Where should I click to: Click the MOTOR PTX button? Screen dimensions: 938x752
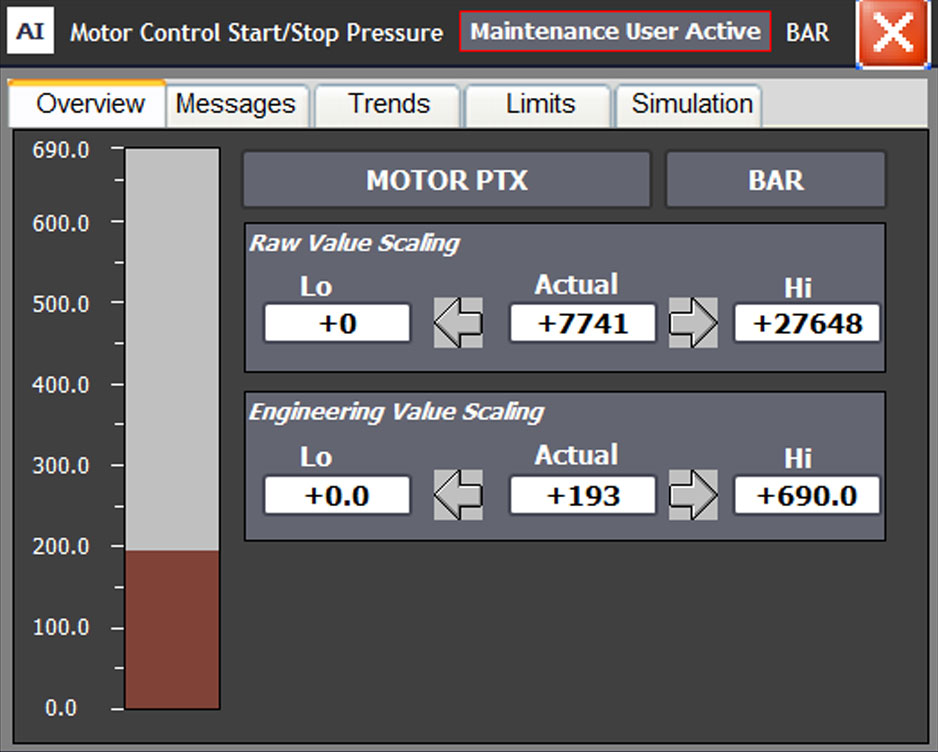pos(446,180)
